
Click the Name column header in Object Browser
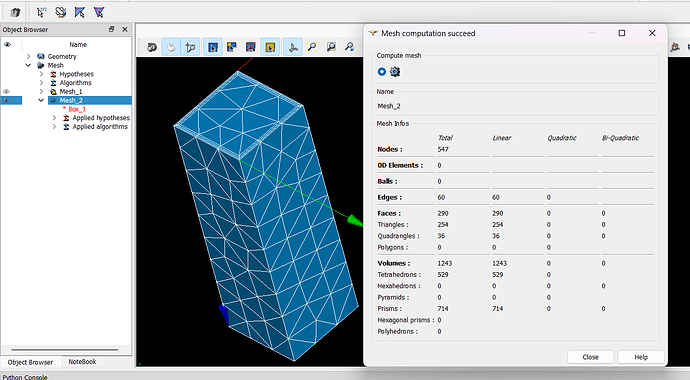click(x=78, y=44)
